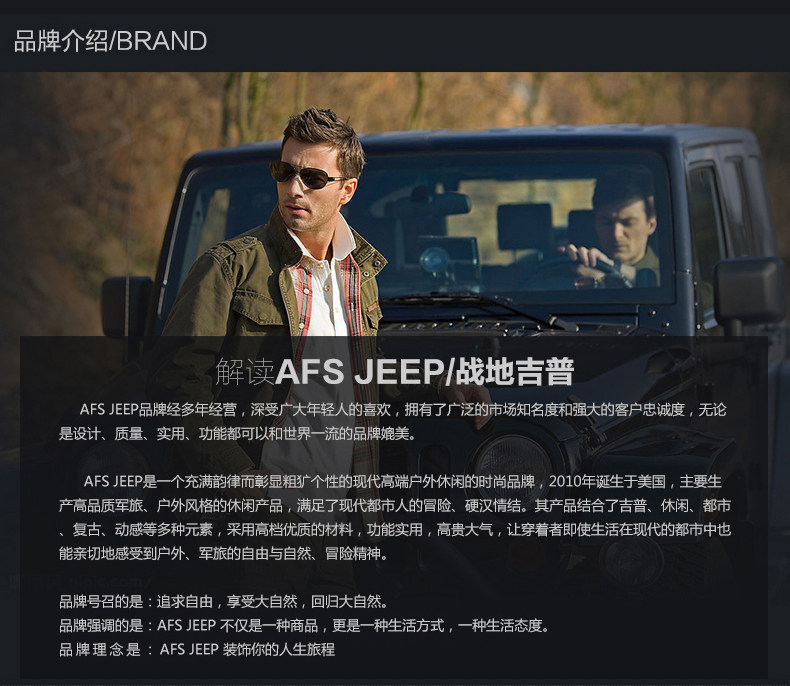Click the line 品牌强调的是 about 生活方式
The height and width of the screenshot is (686, 790).
[x=304, y=626]
